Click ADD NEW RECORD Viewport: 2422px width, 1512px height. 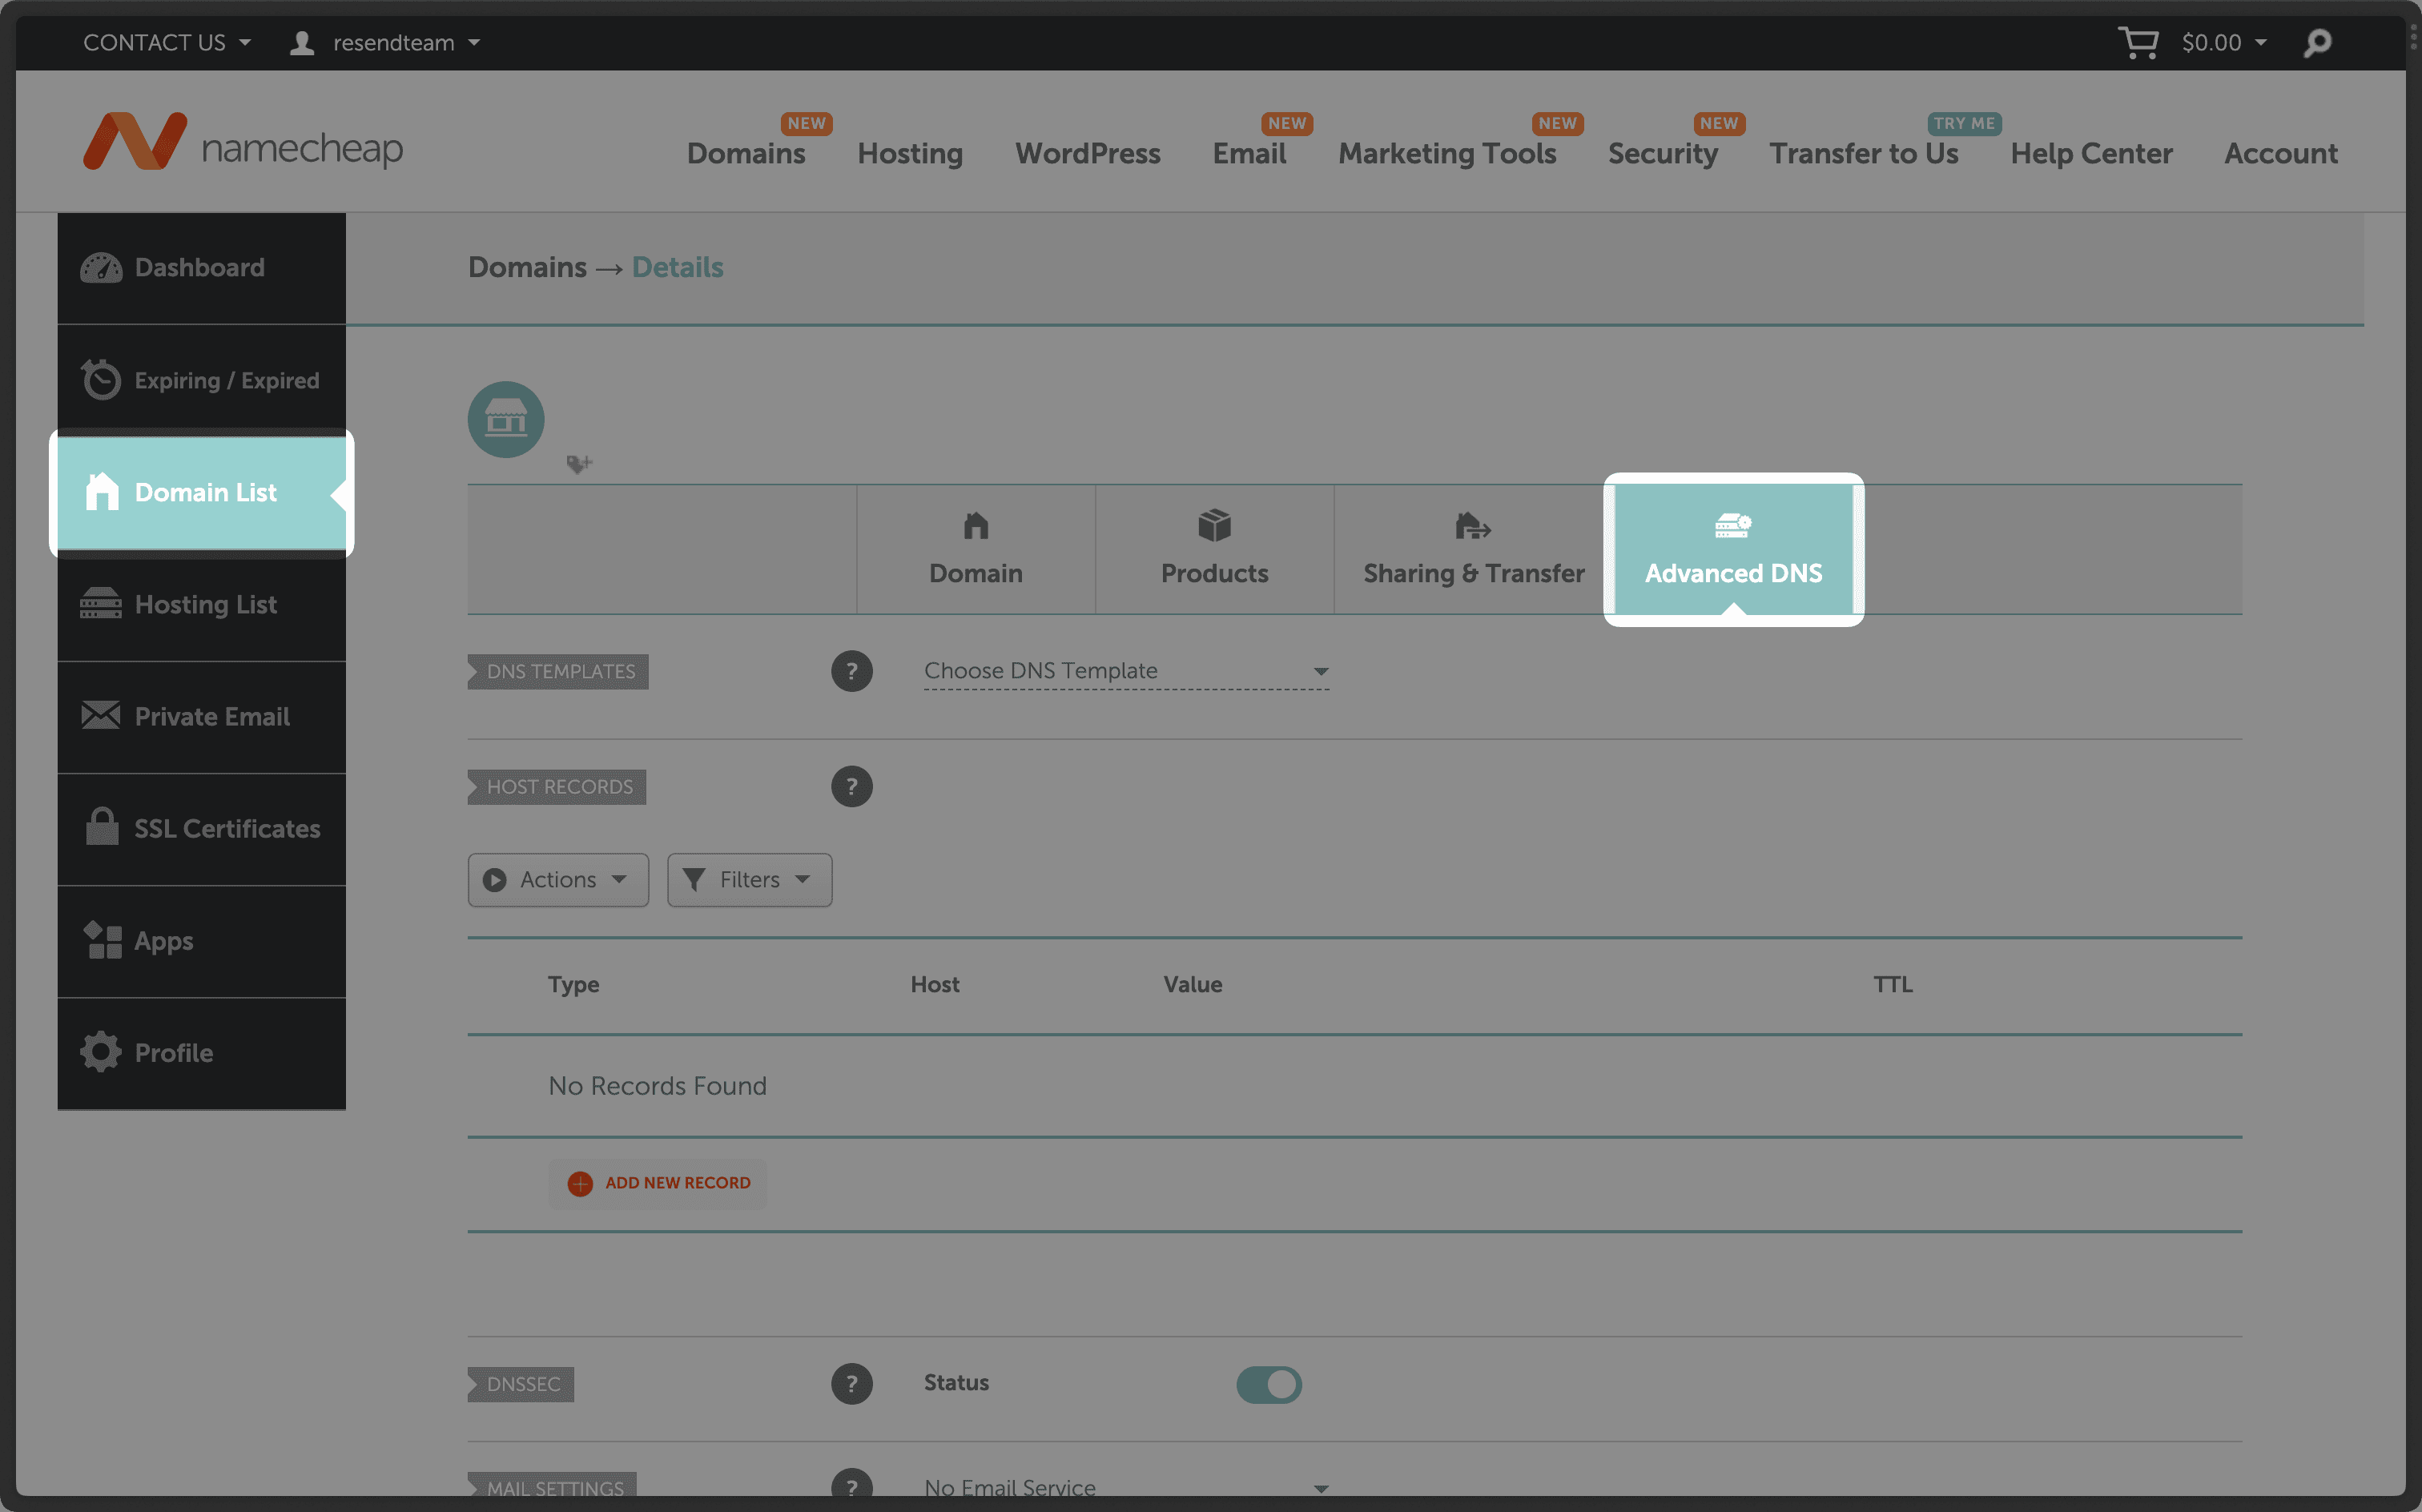(x=657, y=1183)
